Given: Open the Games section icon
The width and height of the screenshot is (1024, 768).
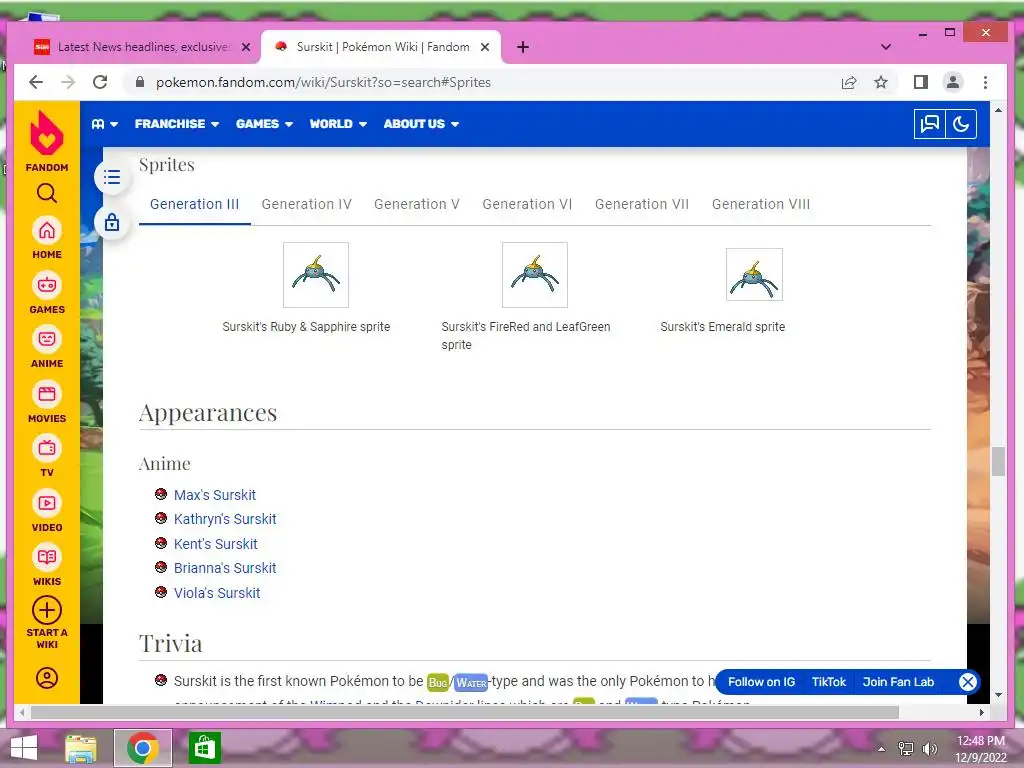Looking at the screenshot, I should pyautogui.click(x=47, y=285).
